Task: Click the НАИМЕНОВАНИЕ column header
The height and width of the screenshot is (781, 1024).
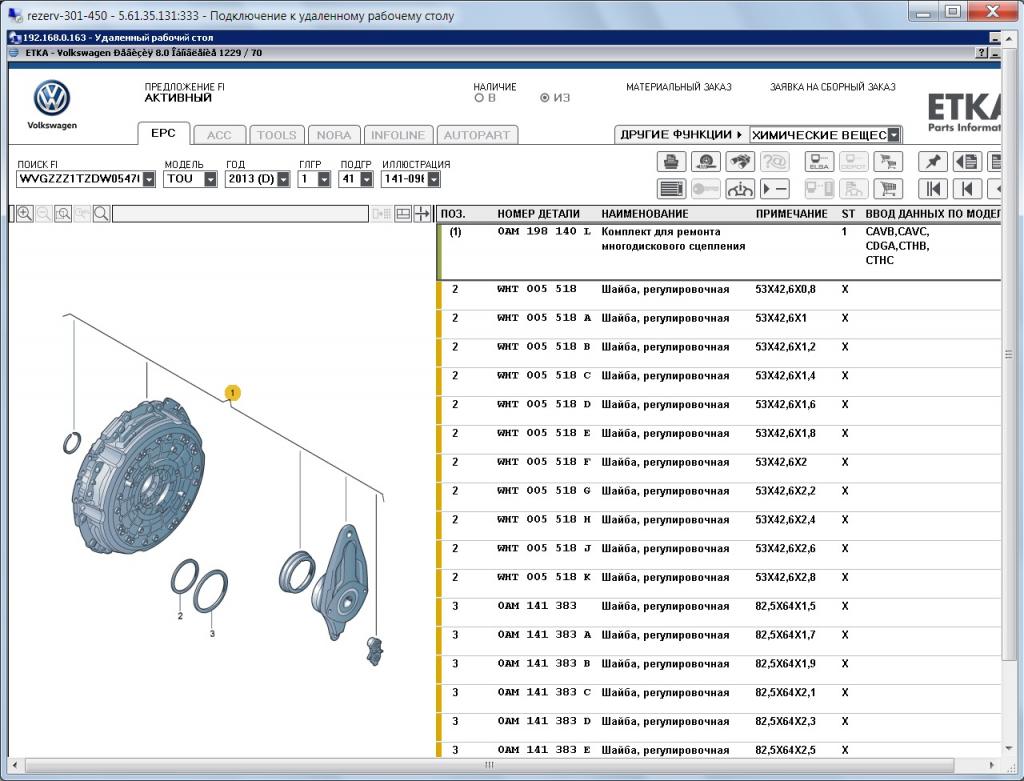Action: click(x=645, y=214)
